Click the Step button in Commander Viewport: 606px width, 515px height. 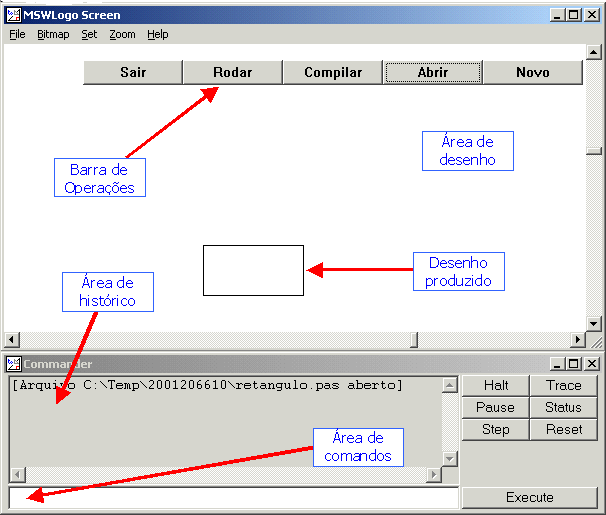pos(496,430)
